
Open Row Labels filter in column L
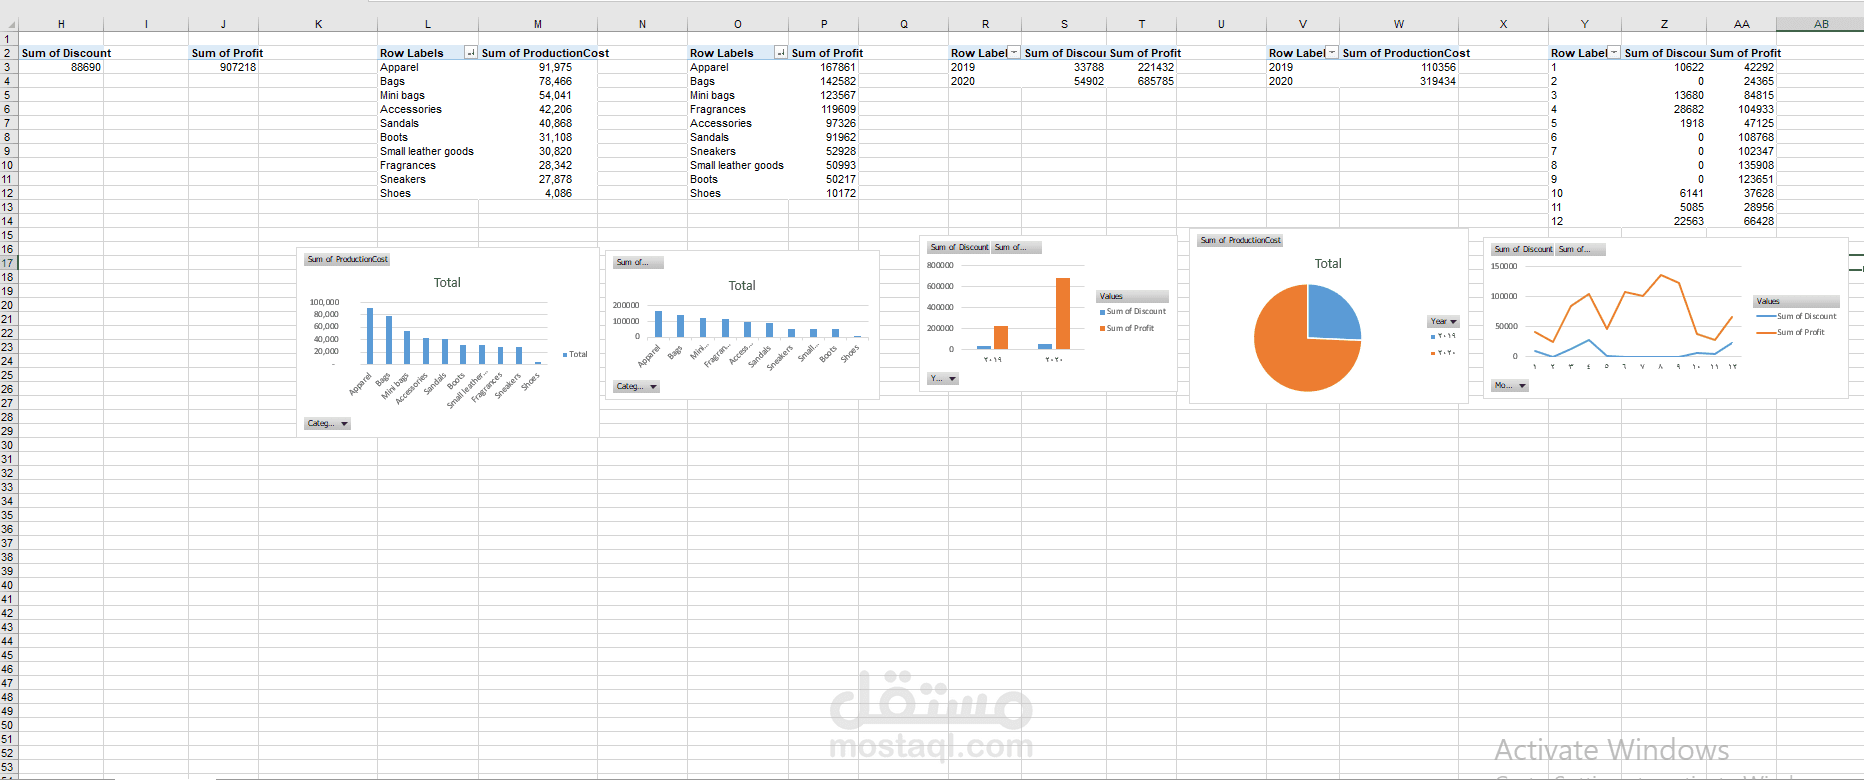[x=470, y=53]
